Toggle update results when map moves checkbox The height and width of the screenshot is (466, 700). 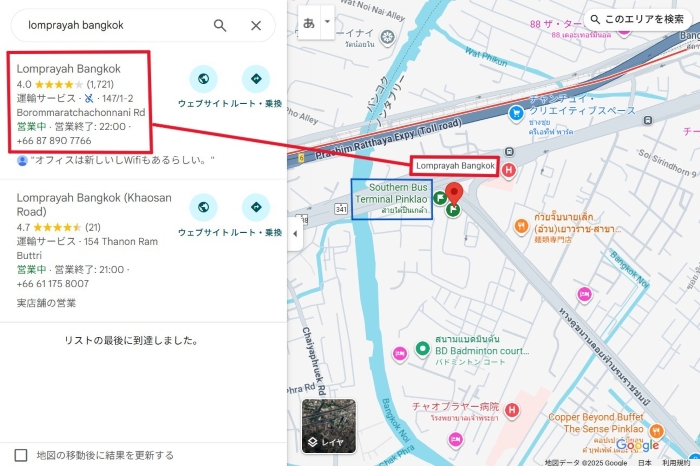click(x=21, y=455)
